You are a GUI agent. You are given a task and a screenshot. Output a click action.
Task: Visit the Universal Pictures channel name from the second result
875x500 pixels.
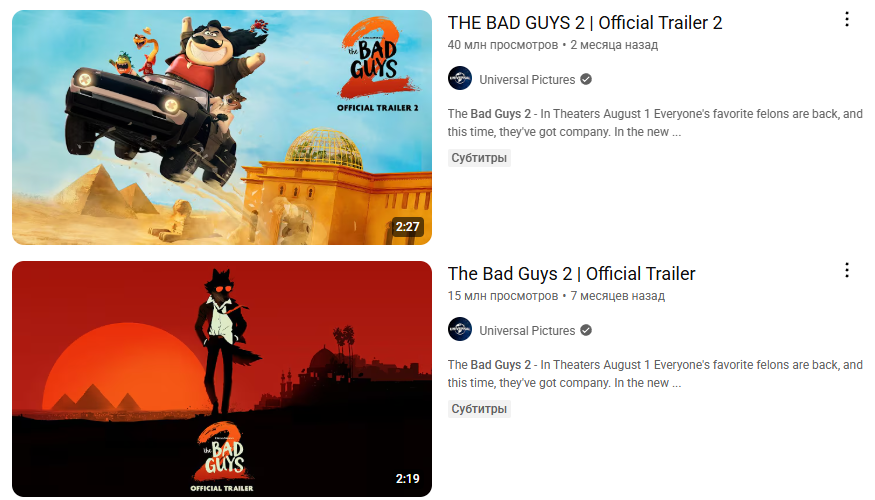[x=527, y=331]
